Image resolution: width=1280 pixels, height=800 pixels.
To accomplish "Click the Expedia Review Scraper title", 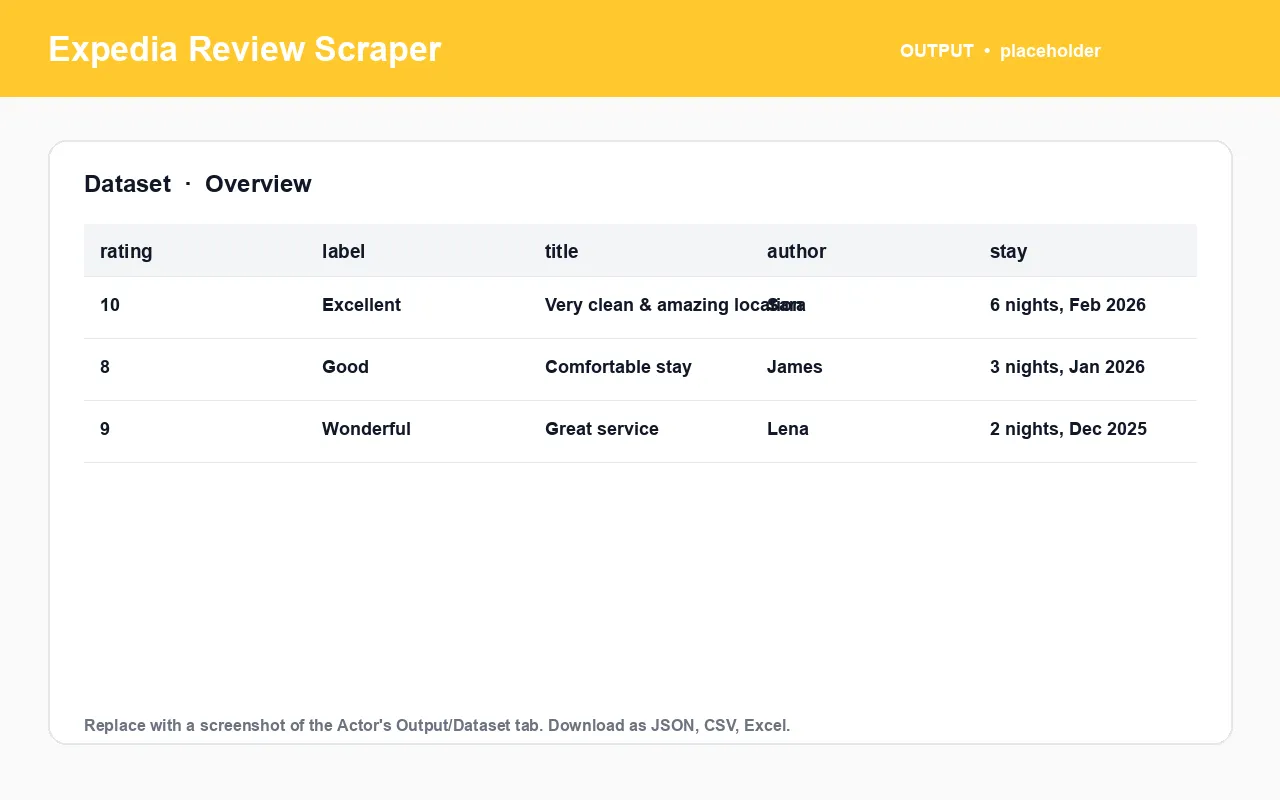I will click(x=245, y=49).
